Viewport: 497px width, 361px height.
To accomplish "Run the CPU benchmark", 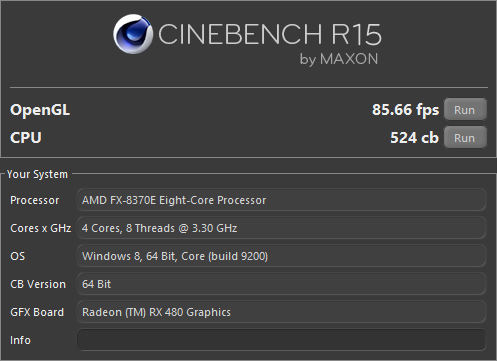I will [465, 137].
